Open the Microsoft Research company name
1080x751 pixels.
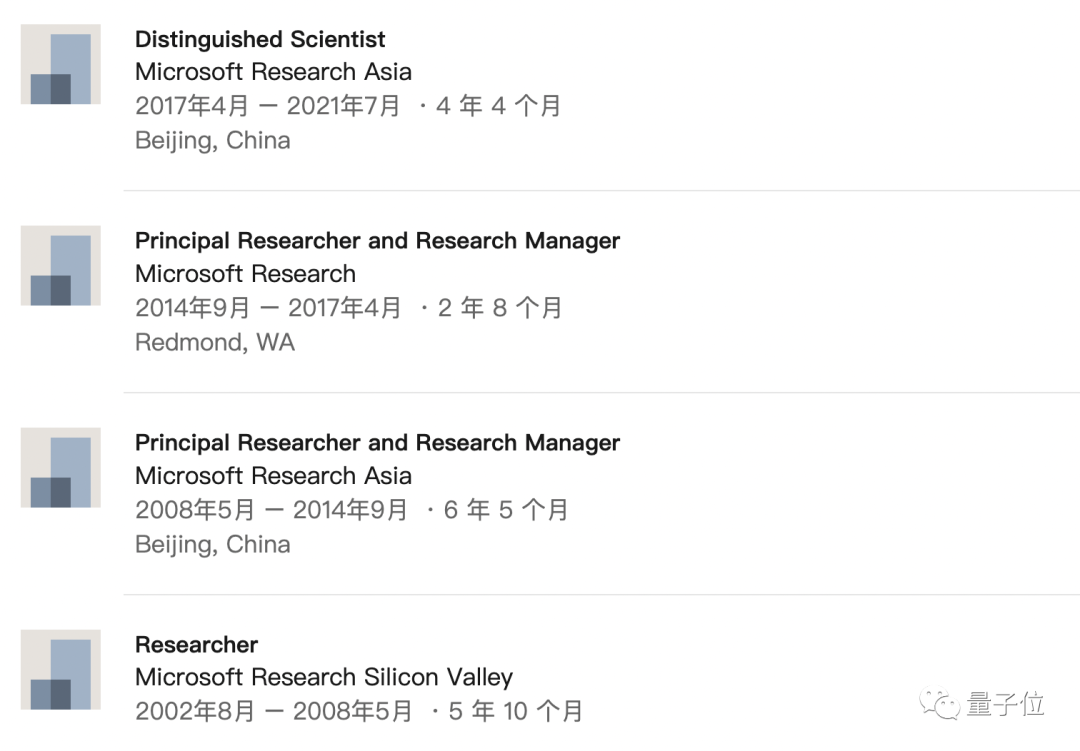[245, 274]
